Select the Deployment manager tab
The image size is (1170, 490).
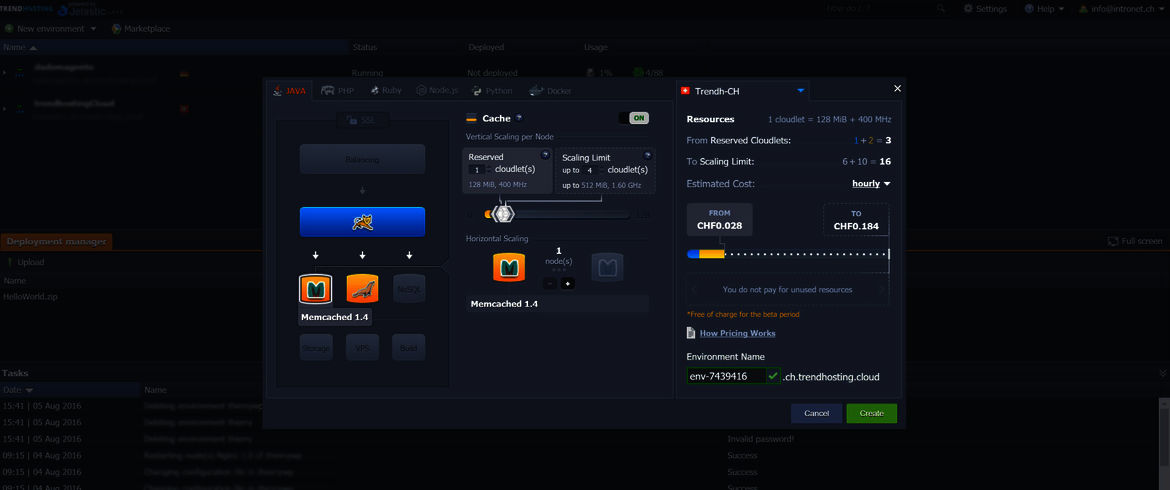(x=56, y=241)
